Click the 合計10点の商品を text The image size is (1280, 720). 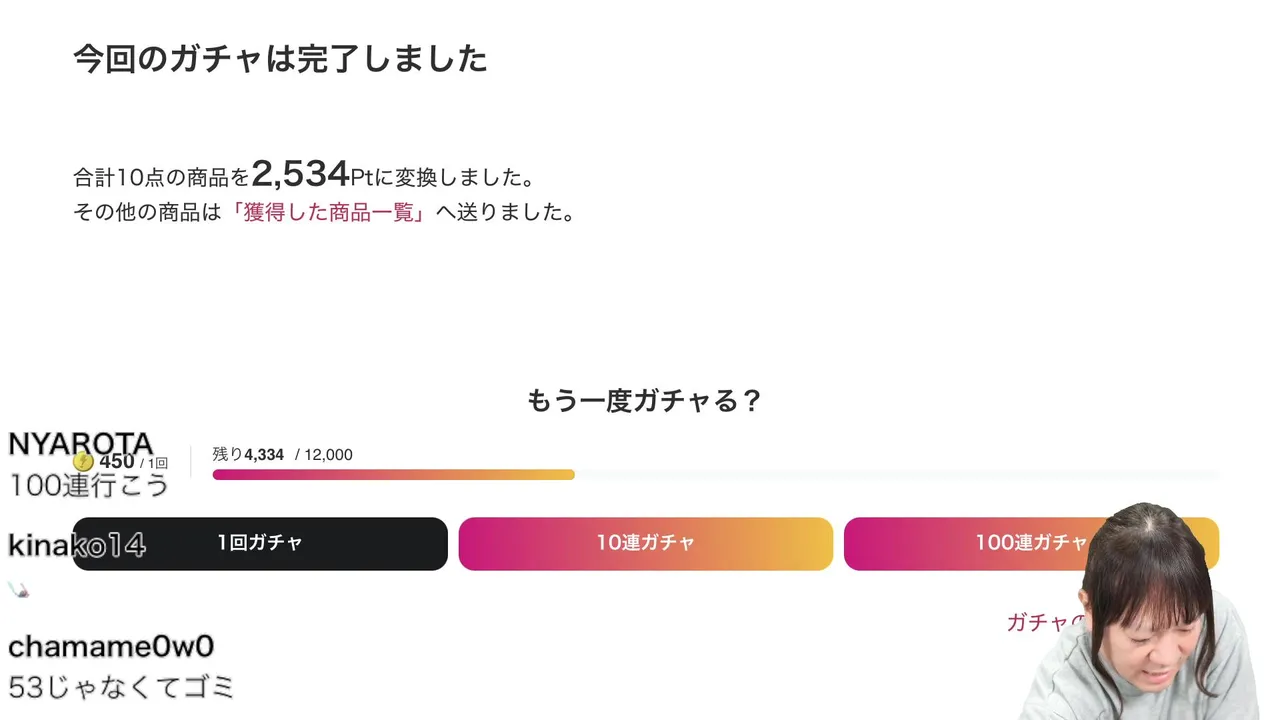click(x=161, y=178)
